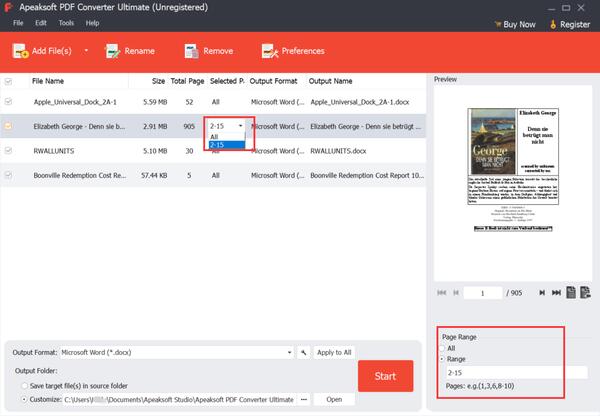Screen dimensions: 600x416
Task: Select All in the page dropdown list
Action: (215, 137)
